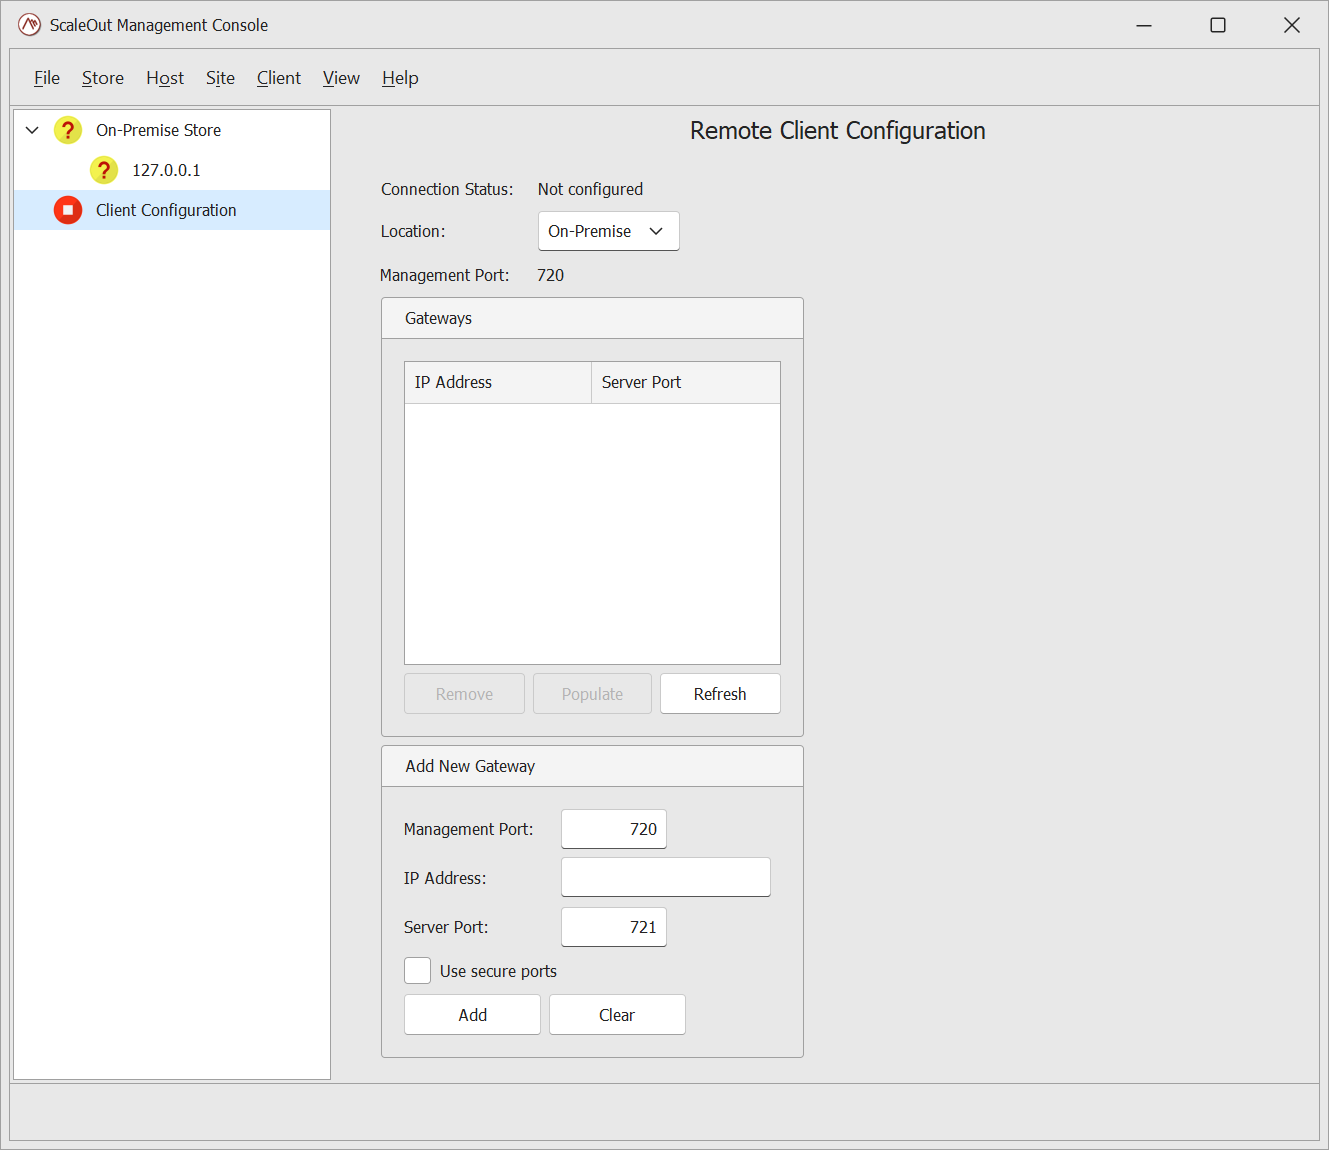Open the View menu
The image size is (1329, 1150).
(x=341, y=78)
